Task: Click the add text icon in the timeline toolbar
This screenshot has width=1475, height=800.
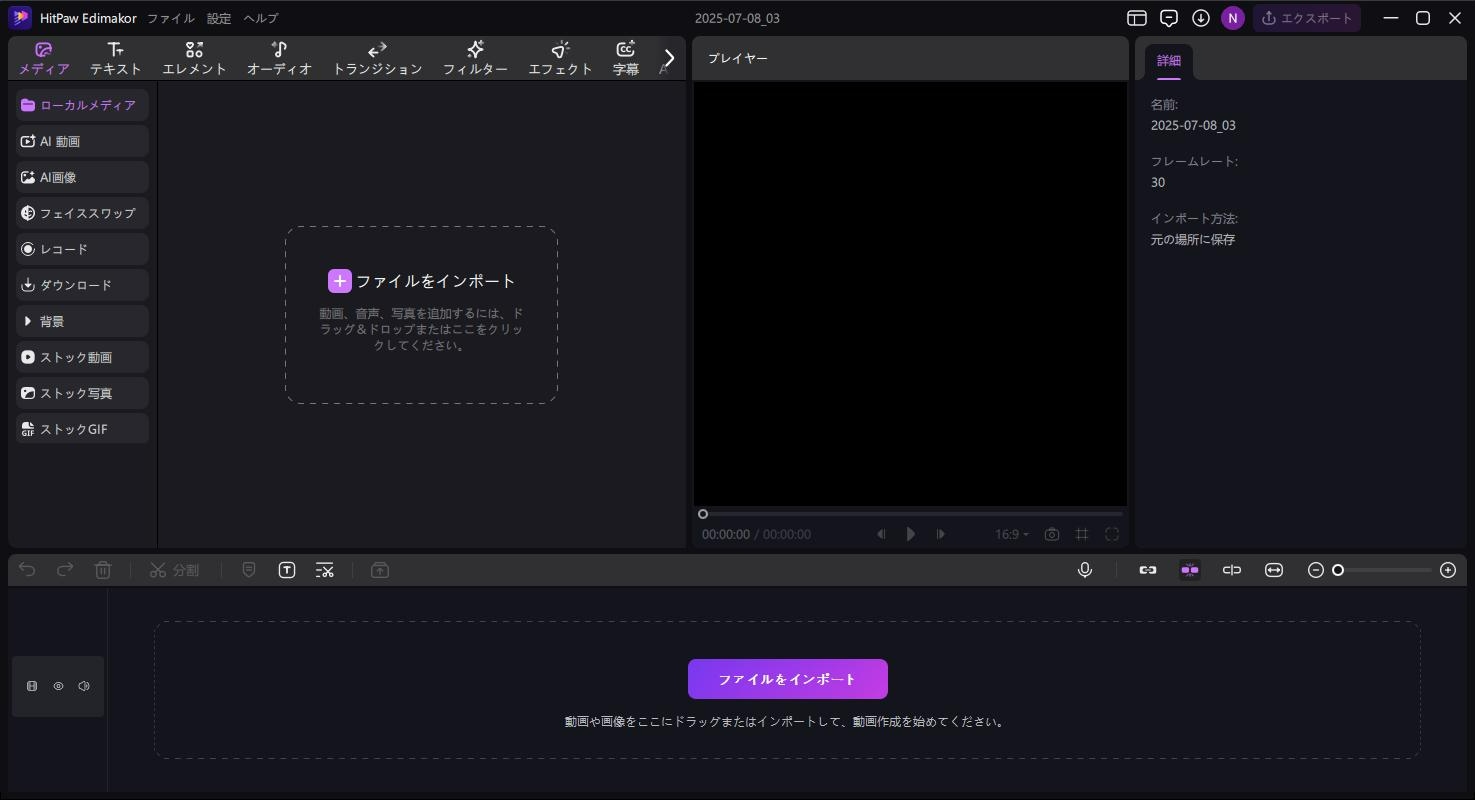Action: [x=287, y=569]
